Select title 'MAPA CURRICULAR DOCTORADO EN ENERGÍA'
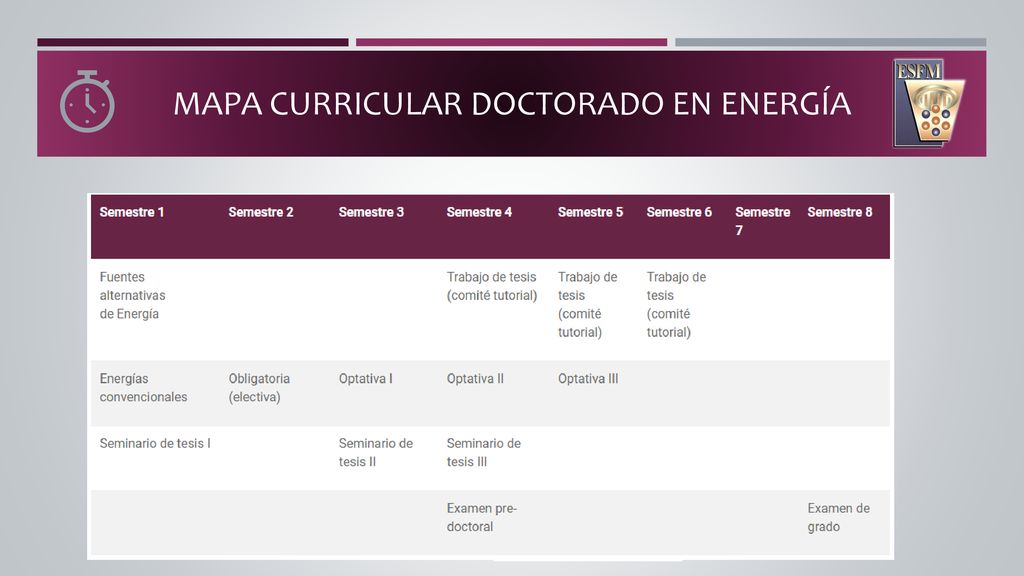The image size is (1024, 576). click(x=512, y=104)
